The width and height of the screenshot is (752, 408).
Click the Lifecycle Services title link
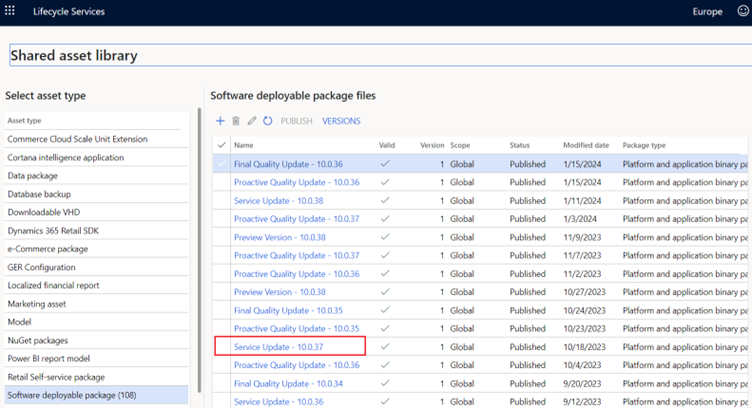click(71, 12)
